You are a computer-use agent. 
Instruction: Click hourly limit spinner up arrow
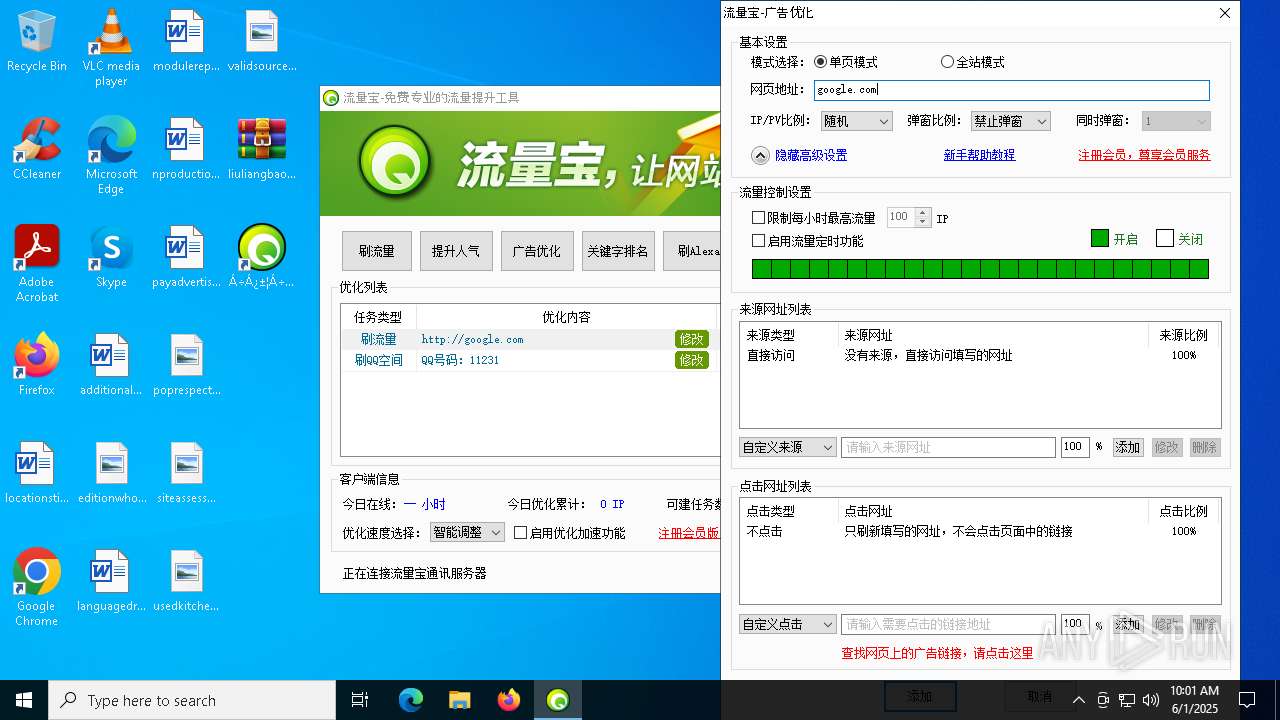click(923, 212)
